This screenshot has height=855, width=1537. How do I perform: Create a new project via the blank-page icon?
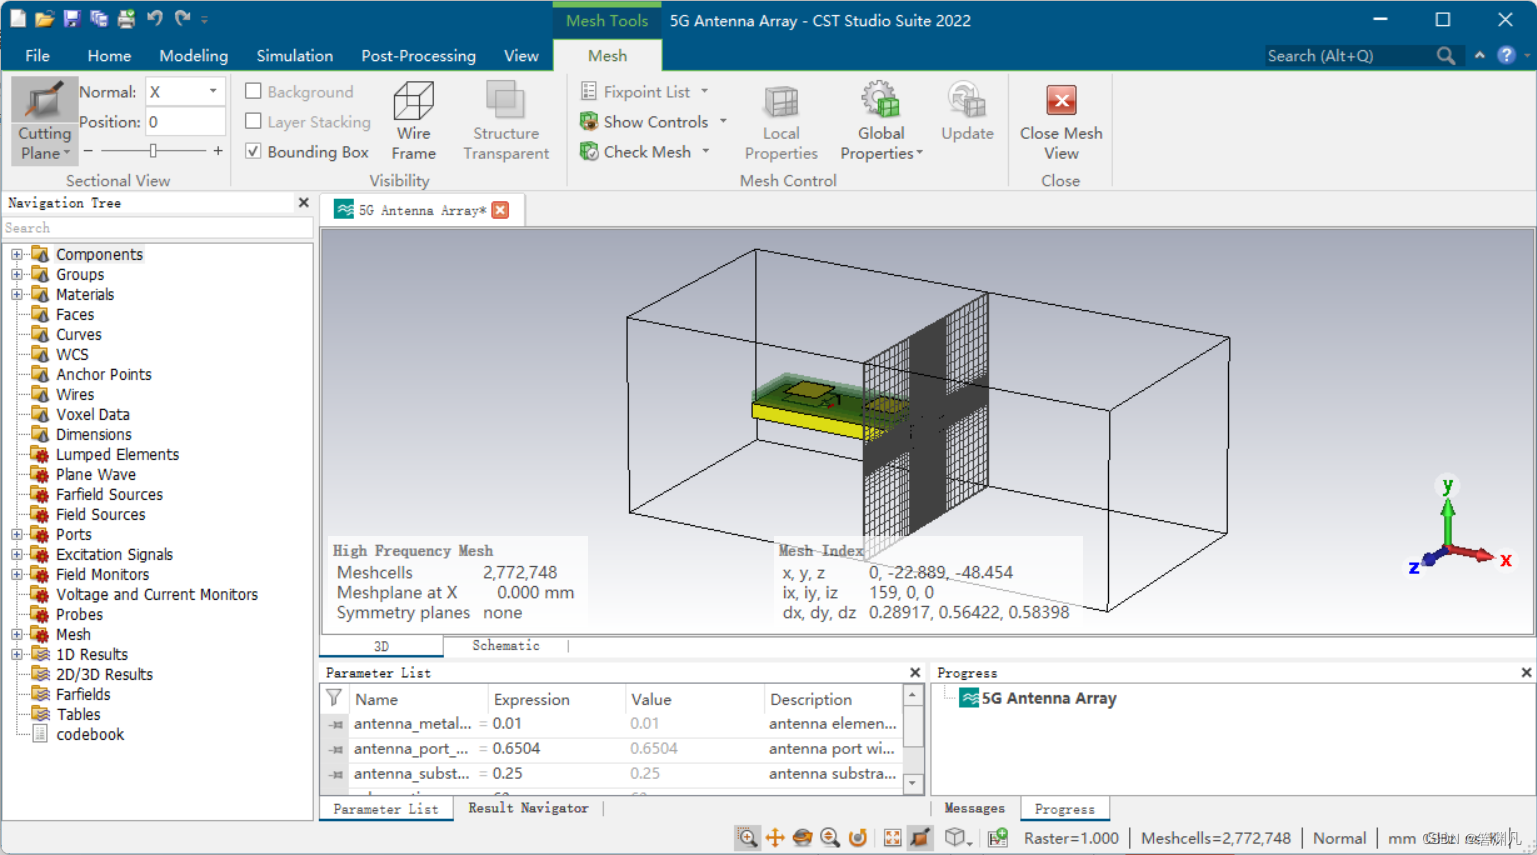tap(18, 19)
